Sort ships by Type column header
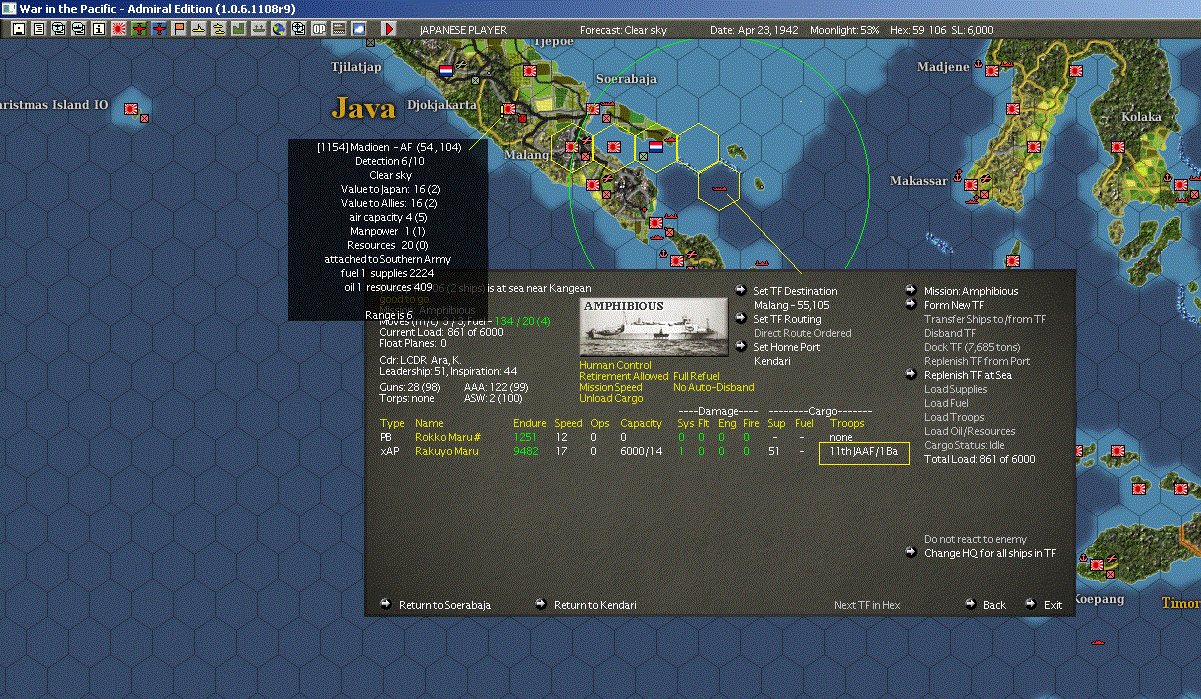This screenshot has width=1201, height=699. coord(392,423)
